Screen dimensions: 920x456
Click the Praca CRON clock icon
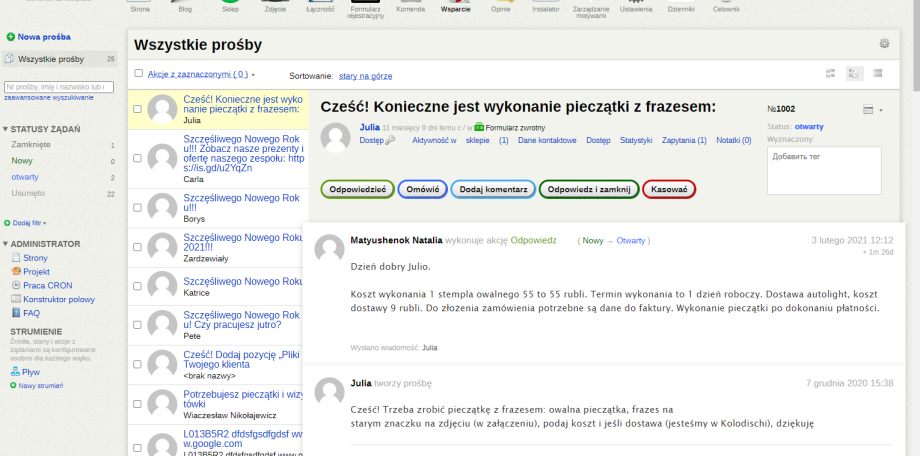16,285
